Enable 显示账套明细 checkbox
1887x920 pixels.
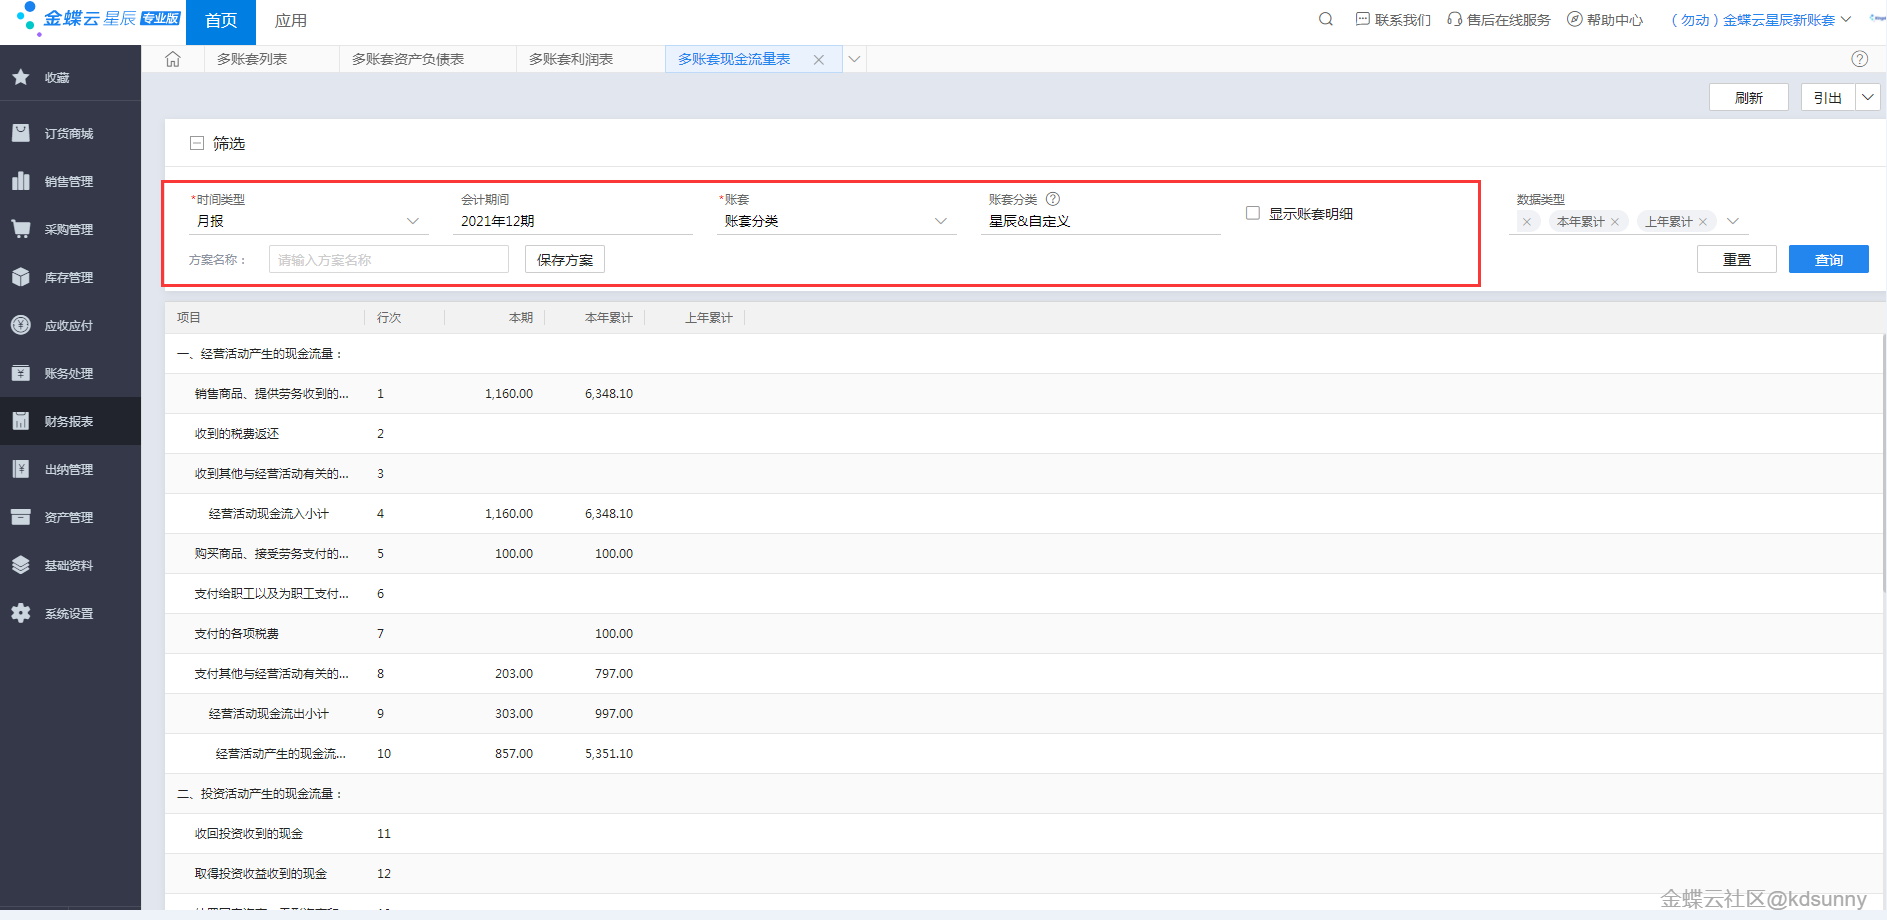click(x=1253, y=213)
